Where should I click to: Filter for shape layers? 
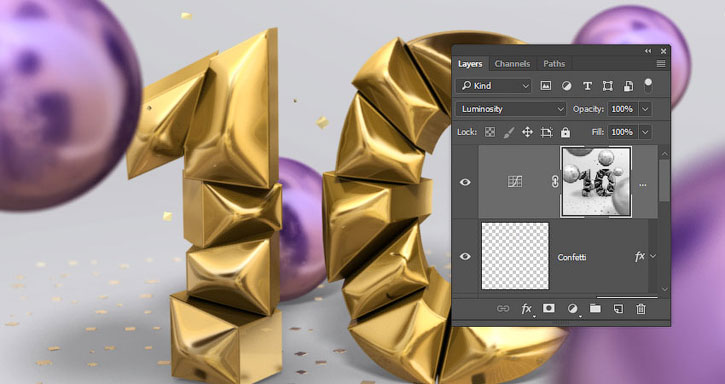[608, 86]
